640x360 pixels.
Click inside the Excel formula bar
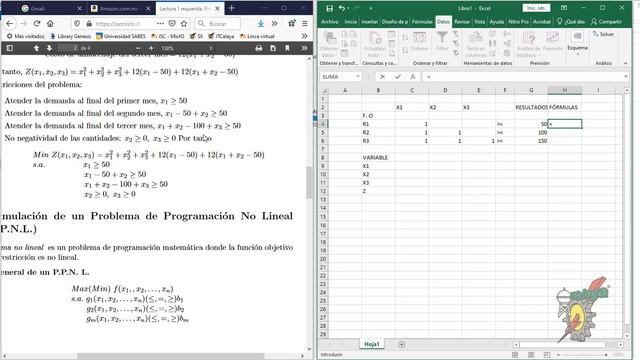[x=523, y=76]
